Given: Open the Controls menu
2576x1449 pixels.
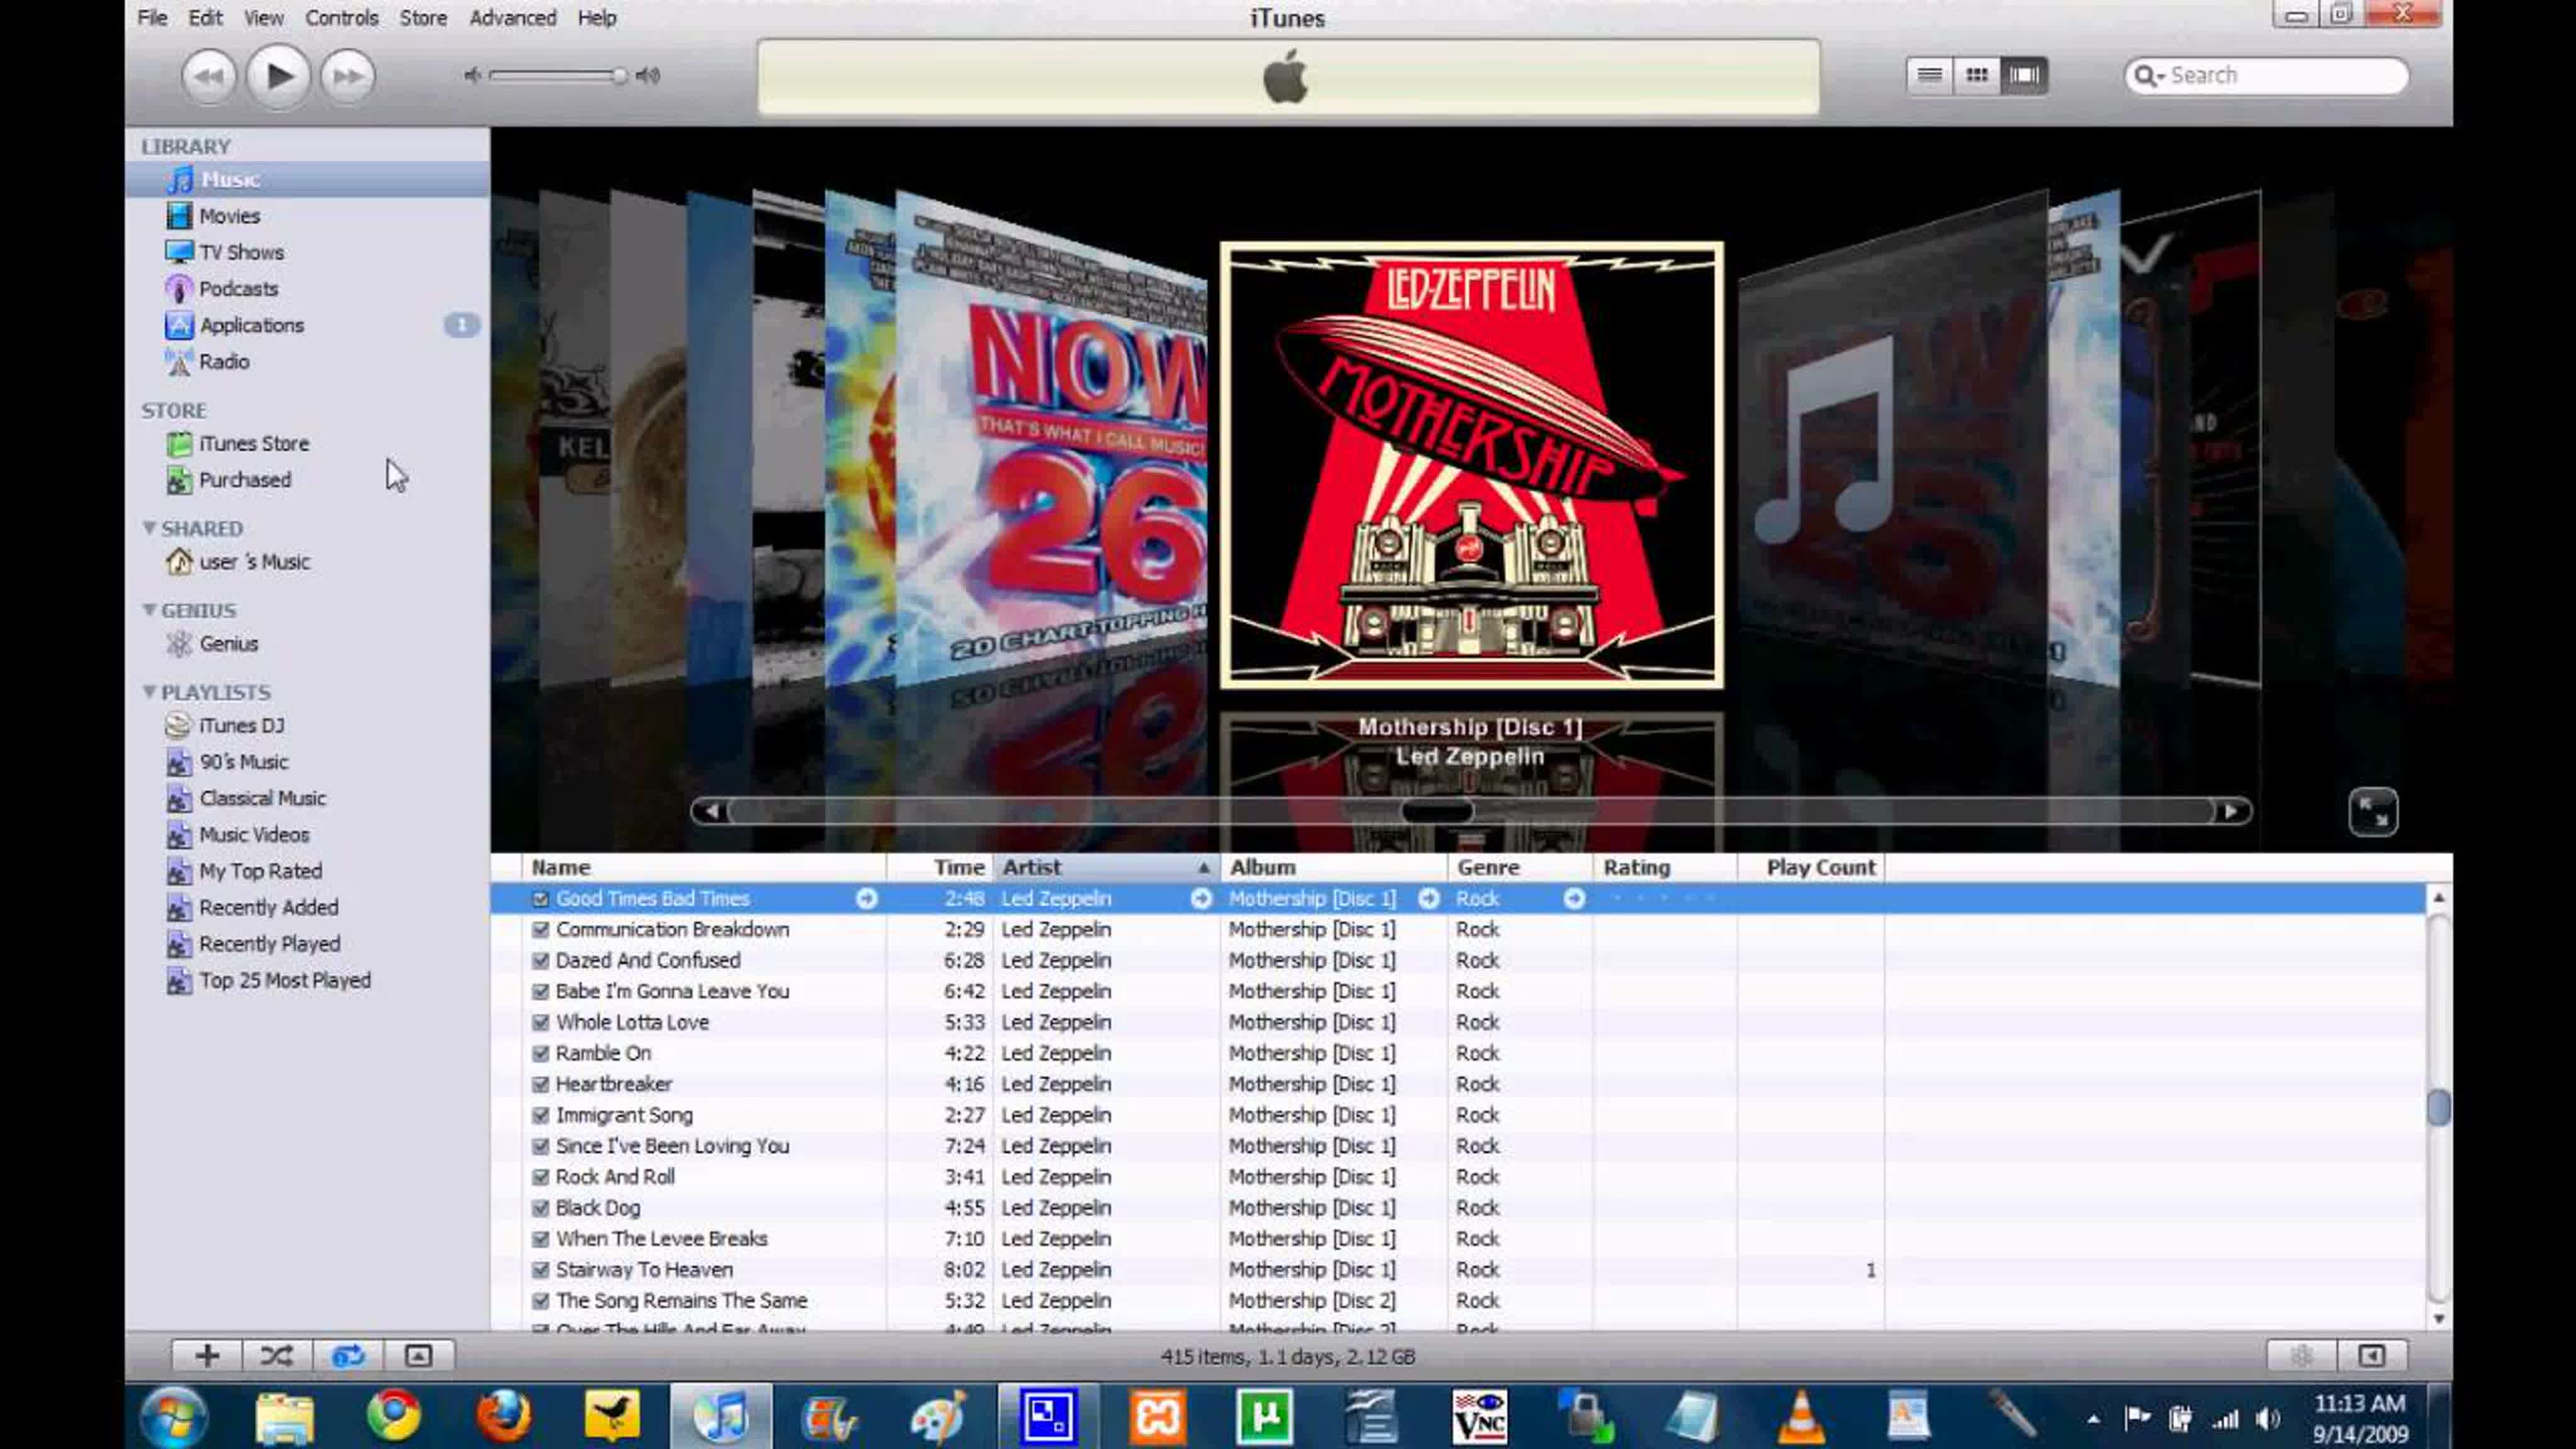Looking at the screenshot, I should pyautogui.click(x=342, y=18).
